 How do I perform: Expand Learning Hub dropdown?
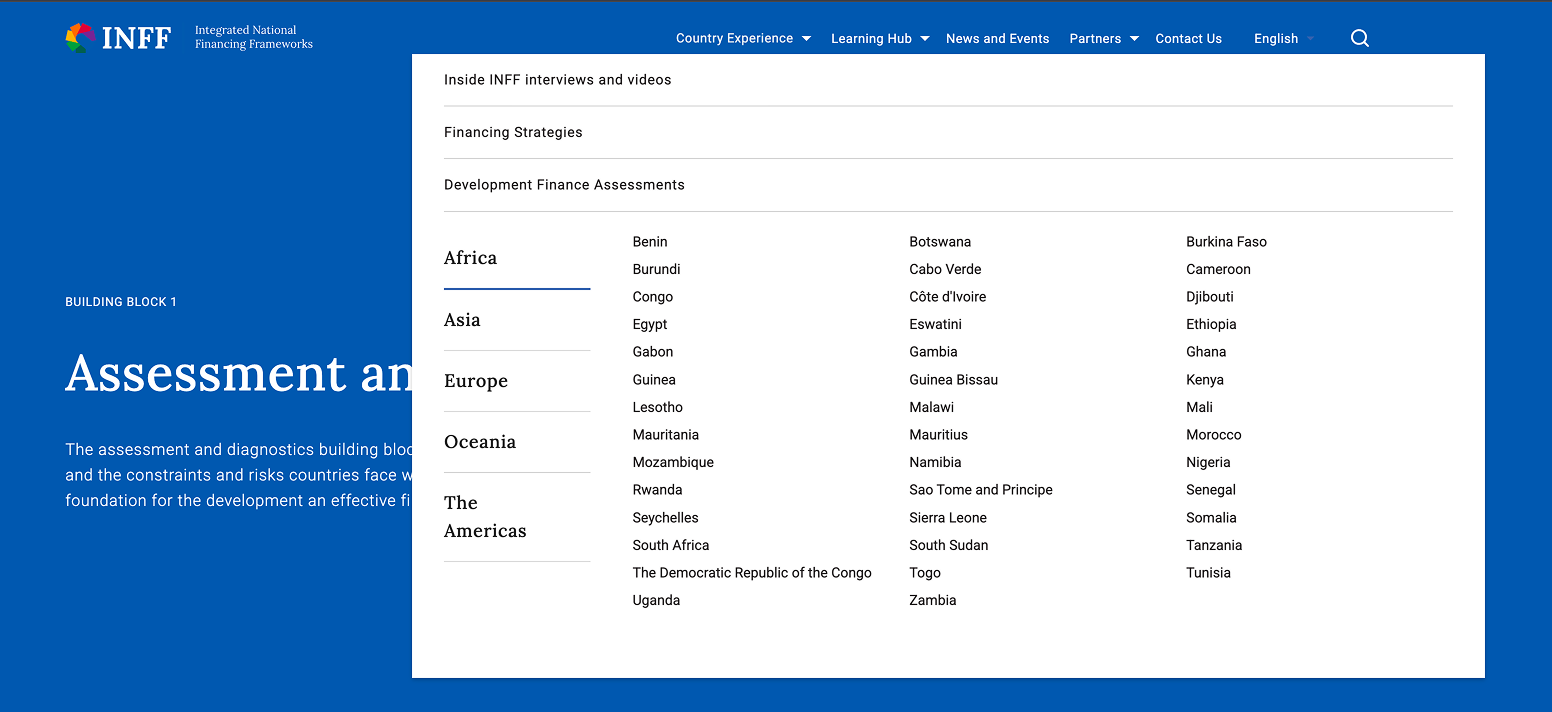880,38
